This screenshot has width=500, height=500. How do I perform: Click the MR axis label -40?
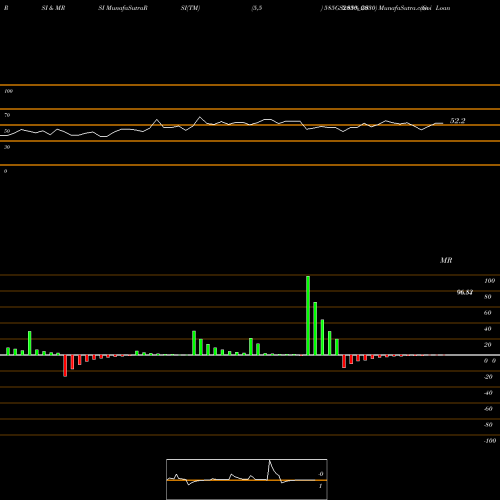coord(488,393)
